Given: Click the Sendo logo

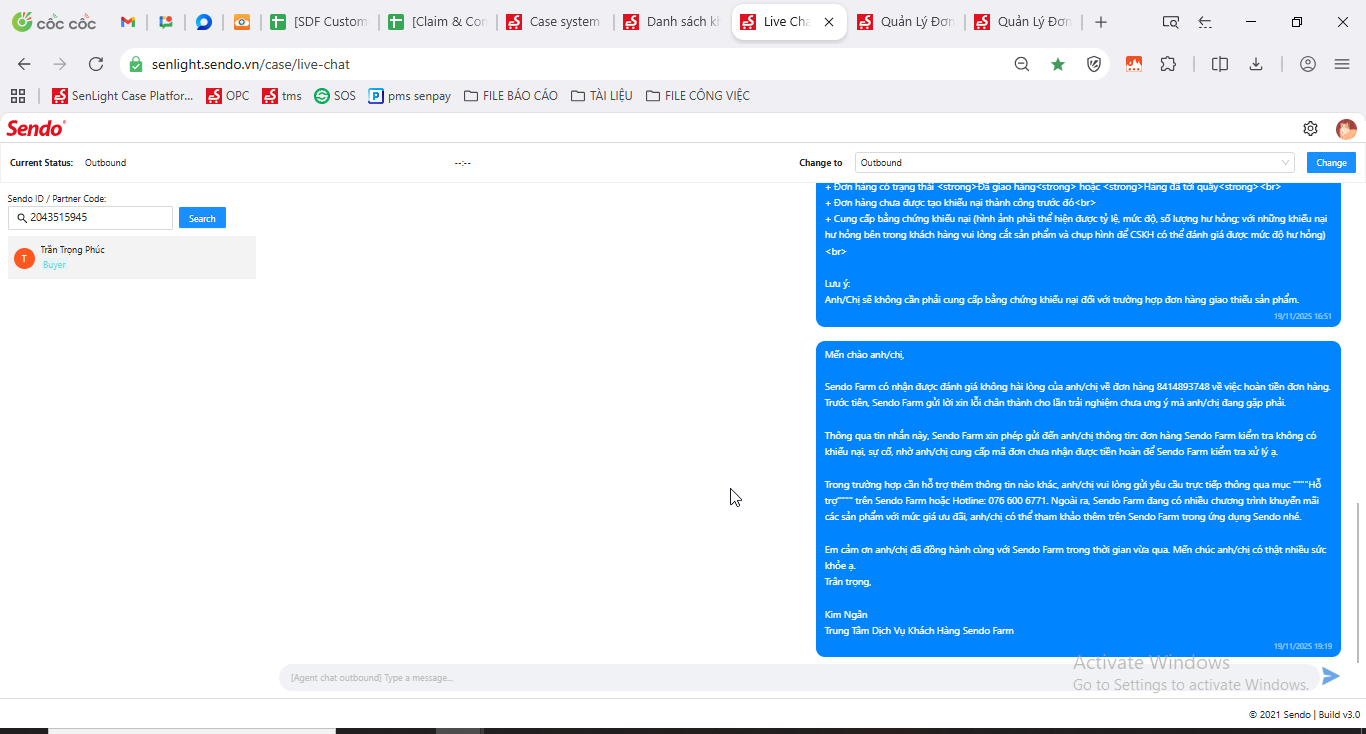Looking at the screenshot, I should (36, 128).
